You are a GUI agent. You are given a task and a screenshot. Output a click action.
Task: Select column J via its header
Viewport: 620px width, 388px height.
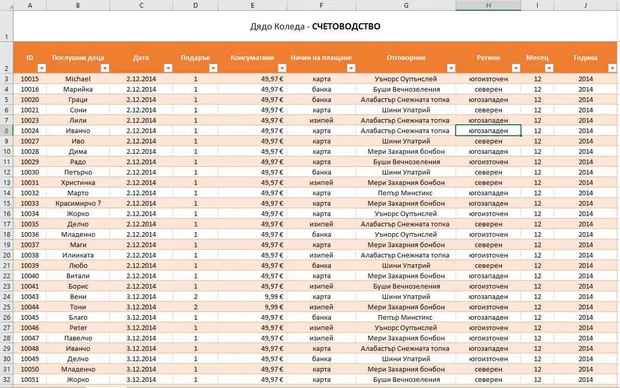pyautogui.click(x=586, y=5)
